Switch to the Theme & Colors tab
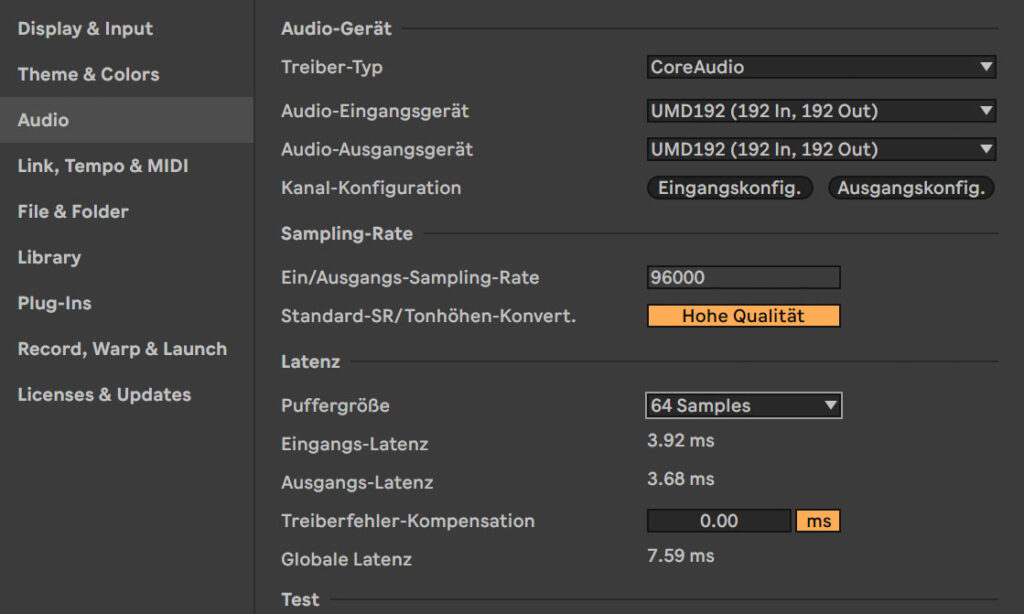 point(88,74)
